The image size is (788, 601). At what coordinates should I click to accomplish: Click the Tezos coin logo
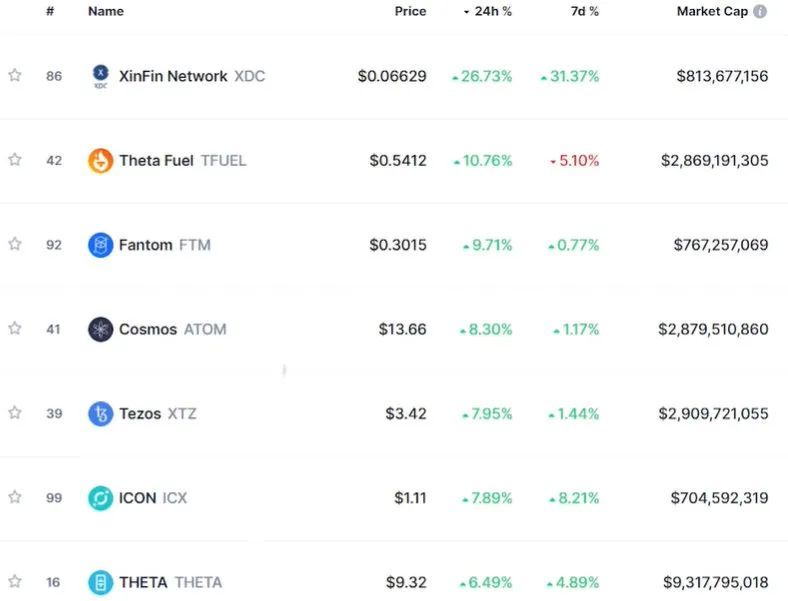(x=101, y=413)
